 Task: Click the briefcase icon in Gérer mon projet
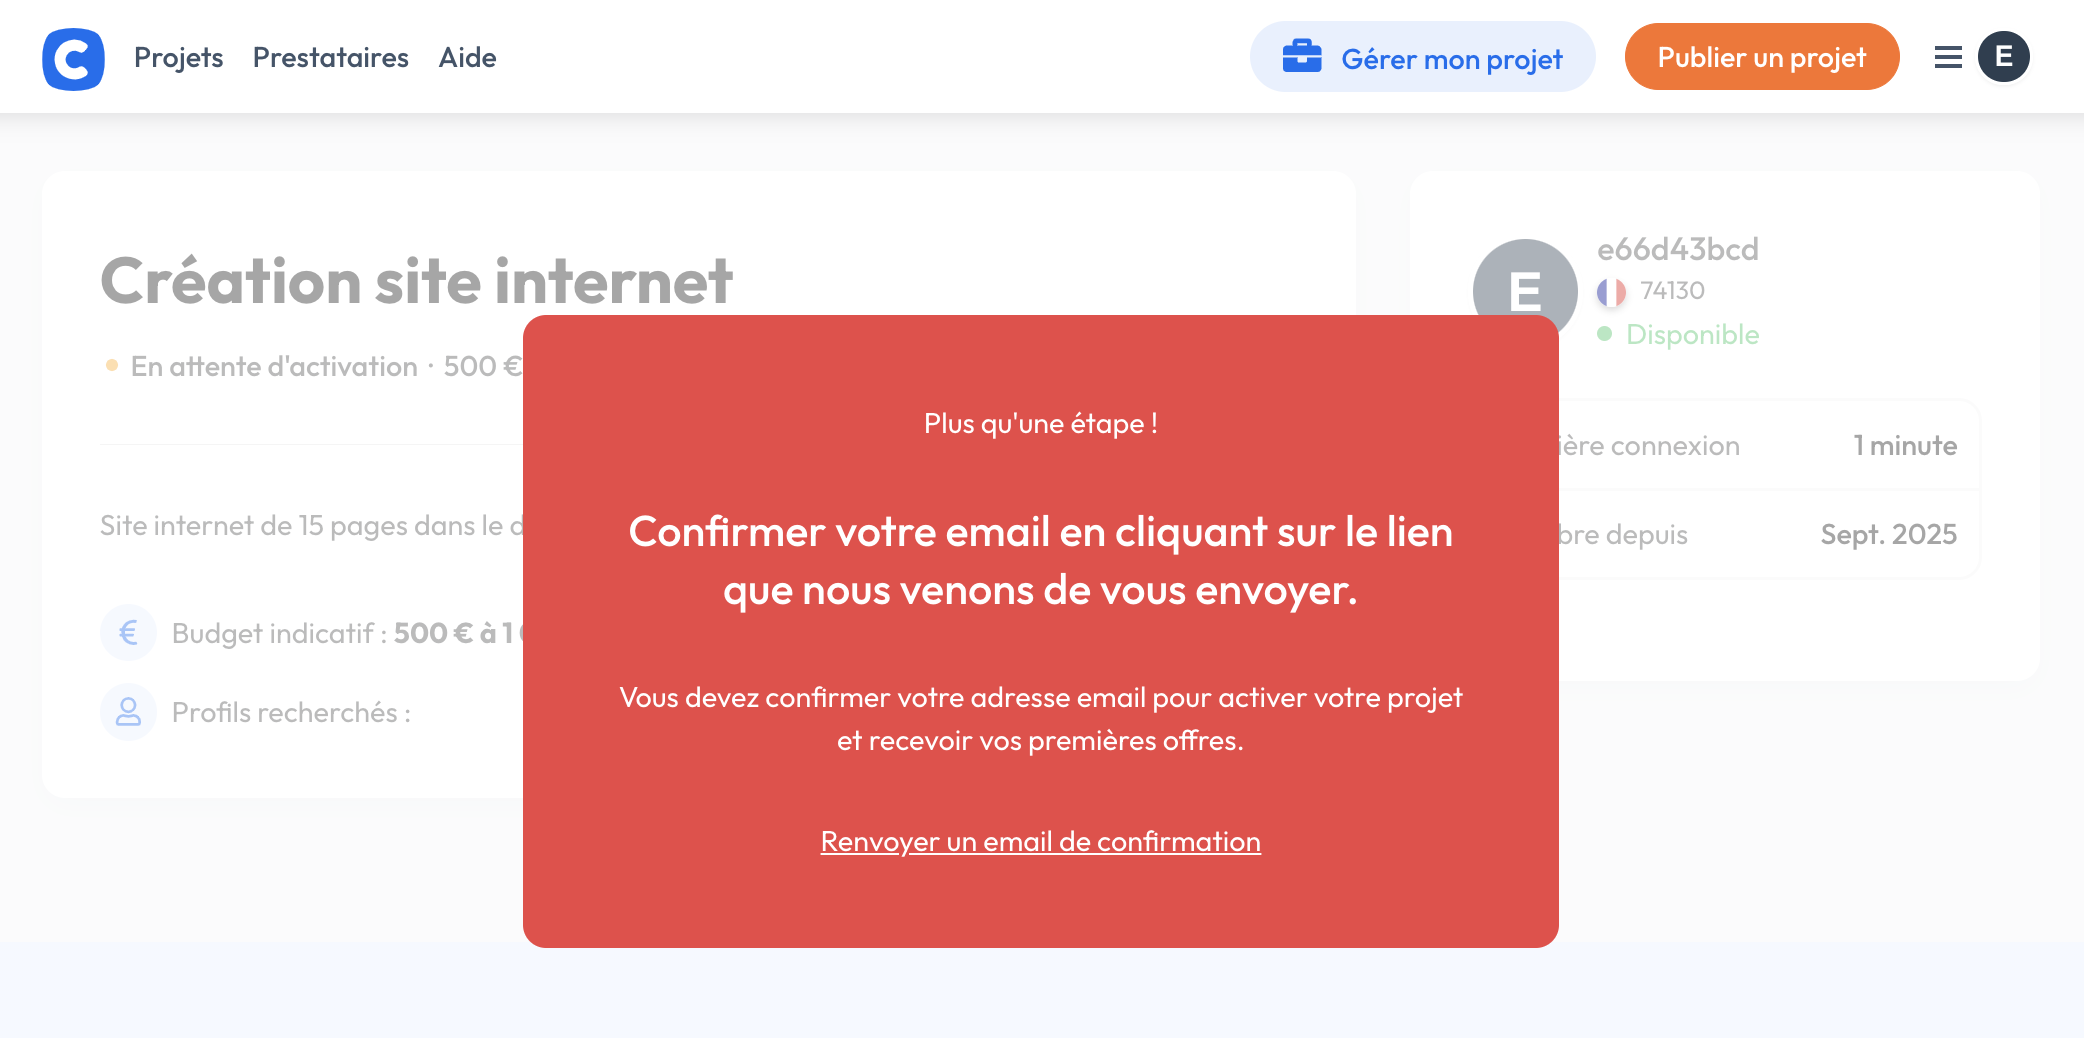(x=1302, y=57)
